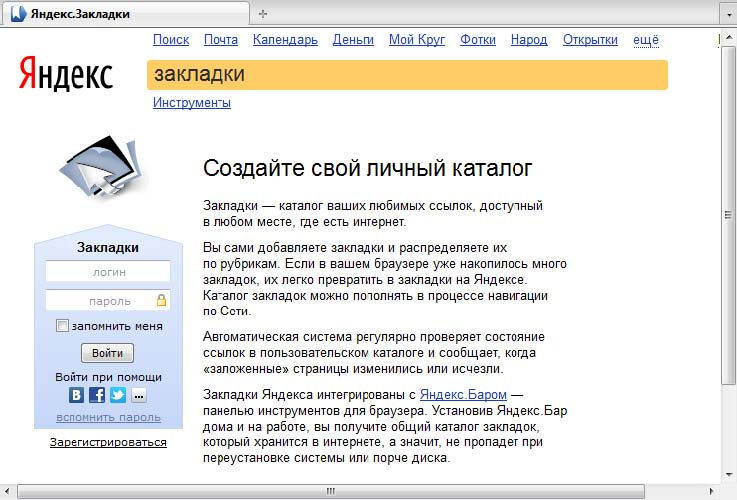Sign in with the Facebook icon

click(x=97, y=395)
